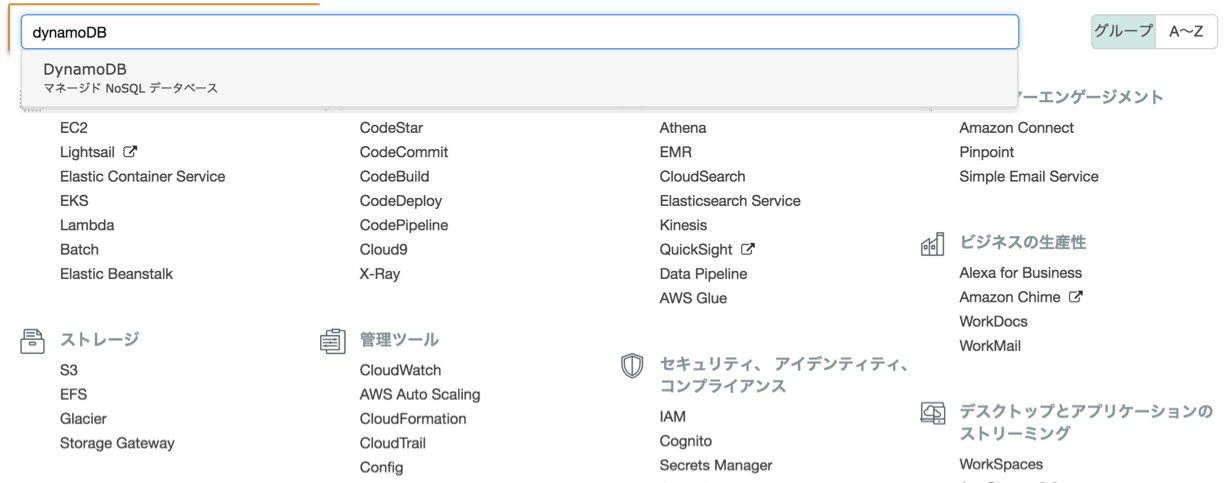The image size is (1229, 483).
Task: Click the shield icon beside セキュリティ heading
Action: click(632, 366)
